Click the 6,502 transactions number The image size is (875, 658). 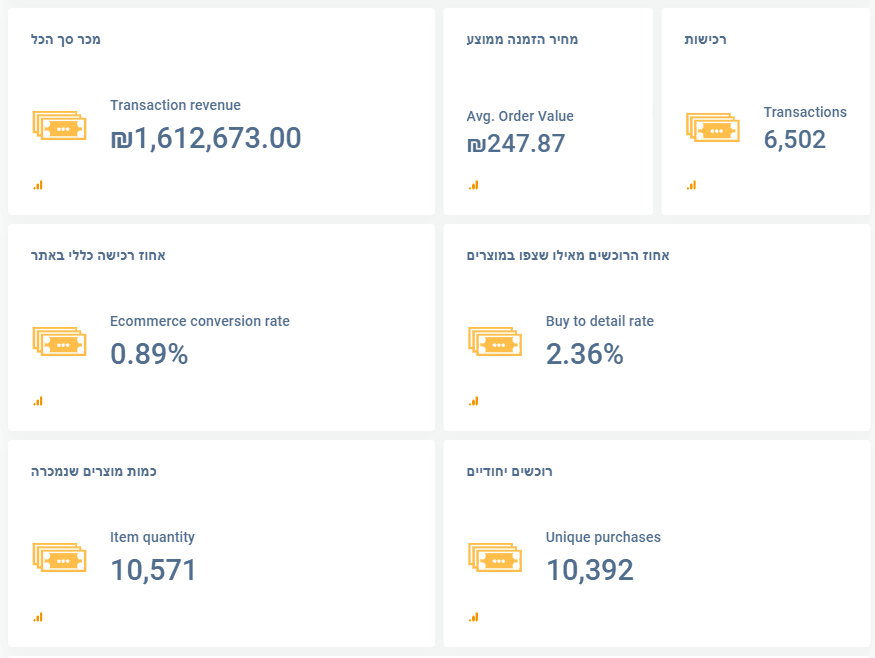(x=795, y=140)
